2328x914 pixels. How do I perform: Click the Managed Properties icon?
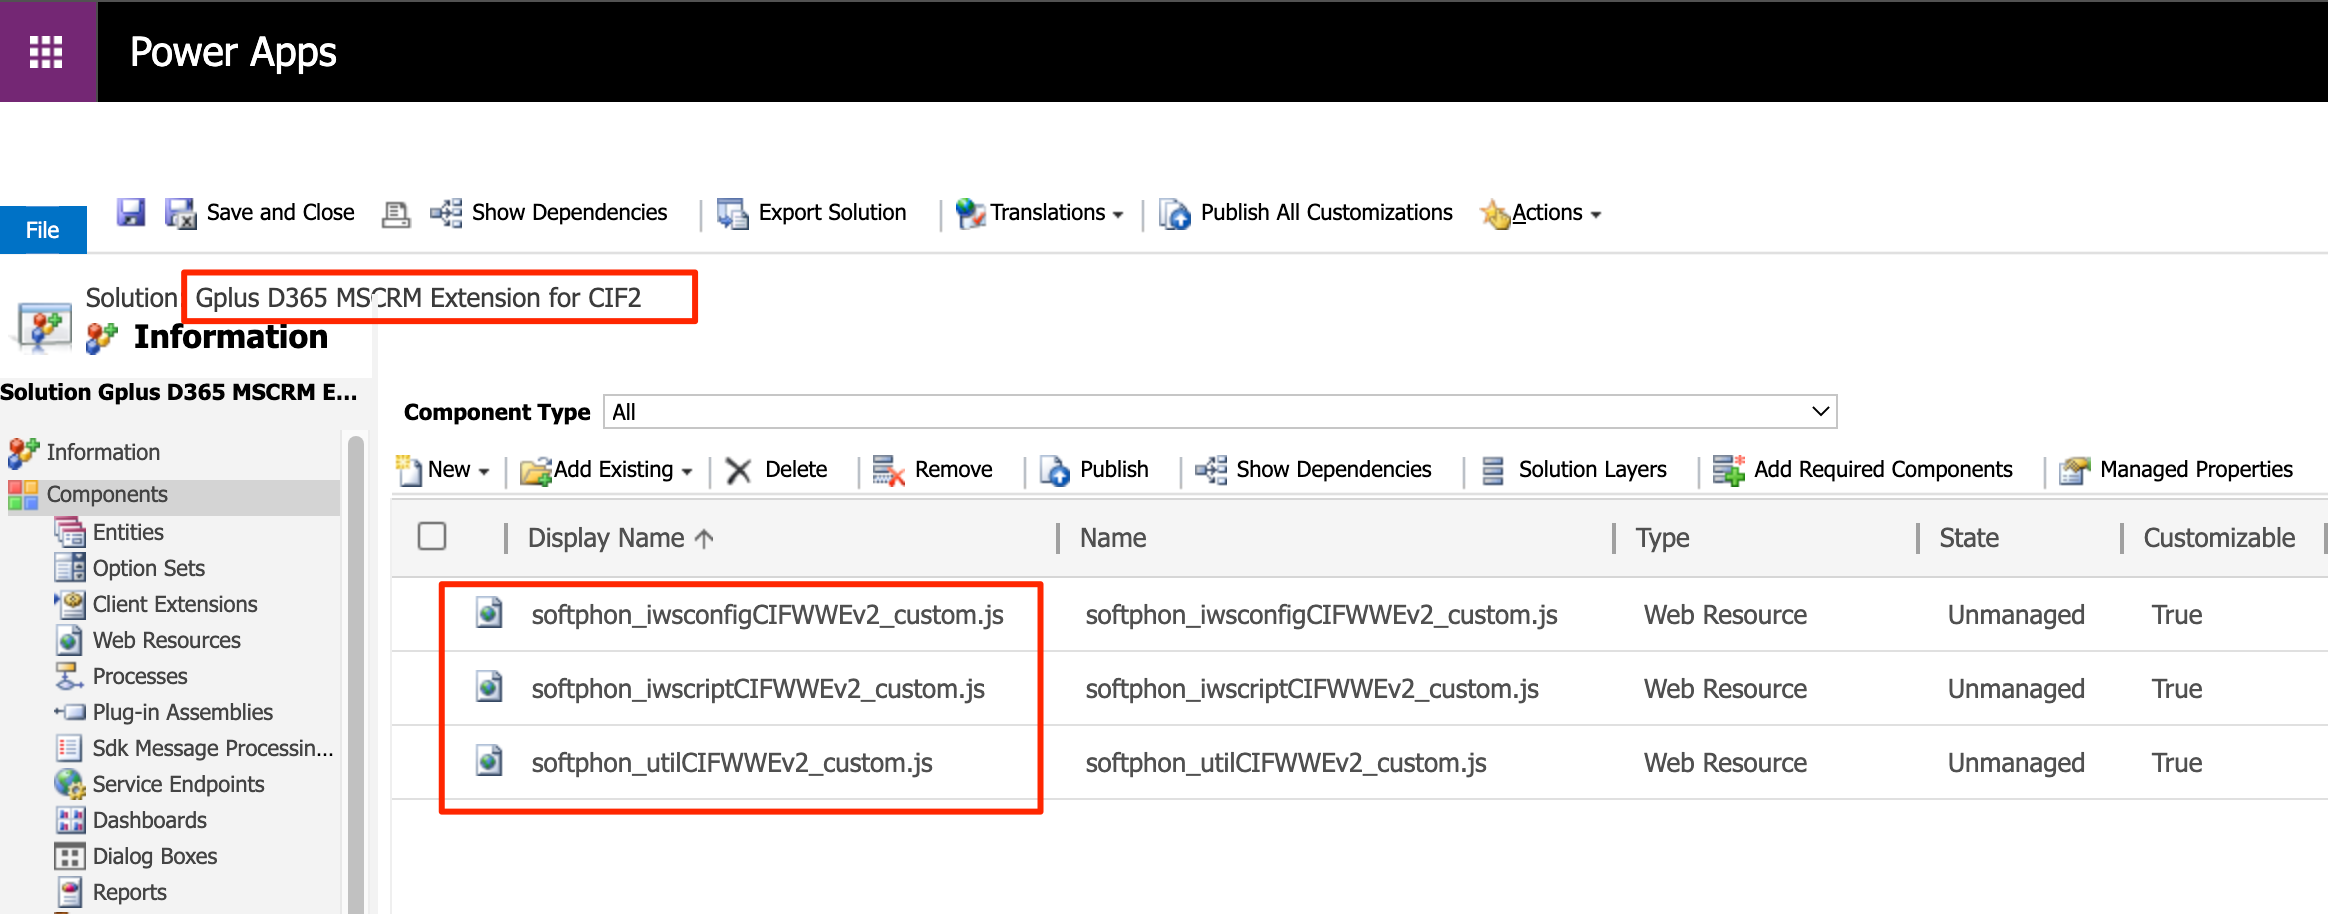pos(2075,470)
